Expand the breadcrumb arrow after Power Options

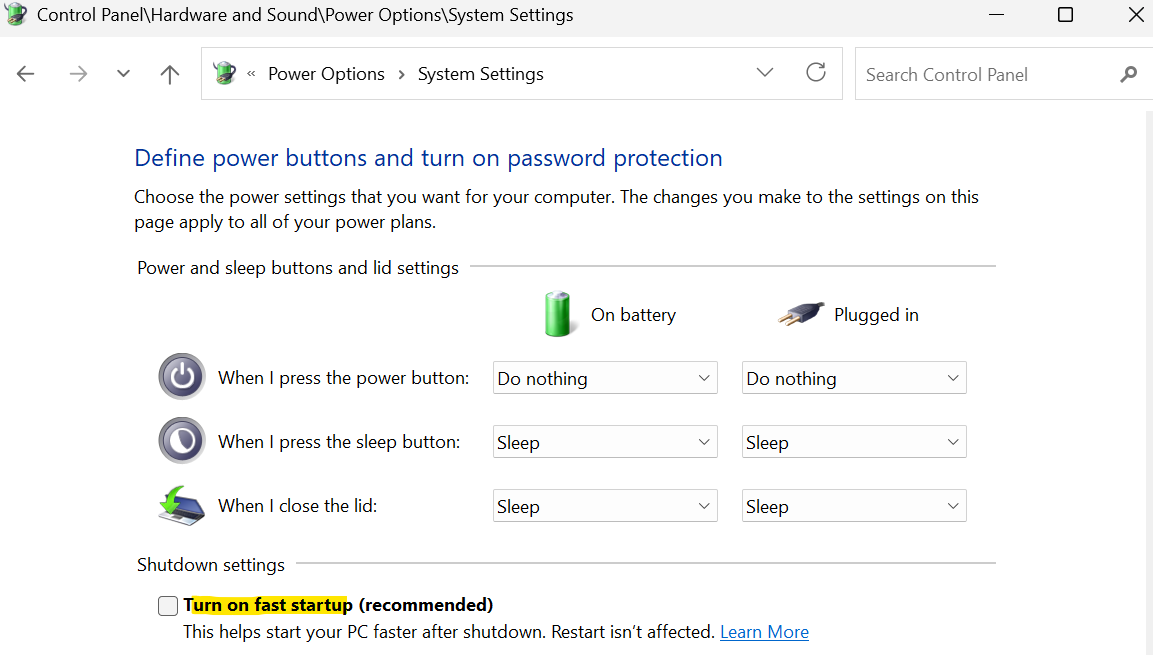(401, 74)
